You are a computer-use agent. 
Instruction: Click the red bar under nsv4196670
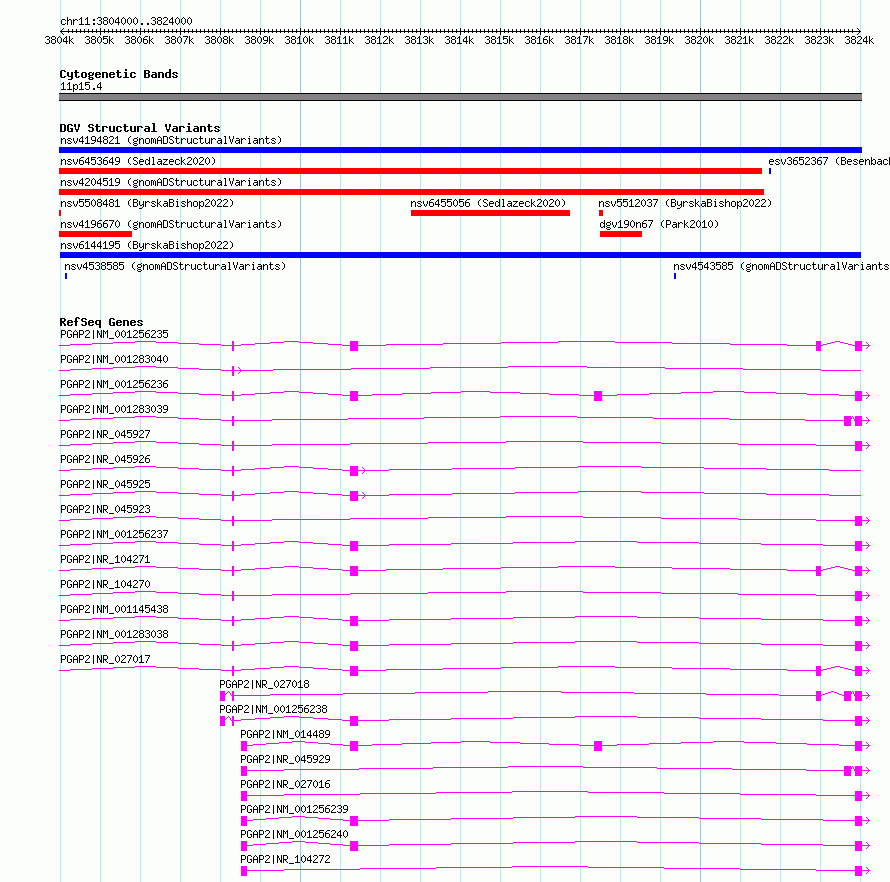[95, 234]
